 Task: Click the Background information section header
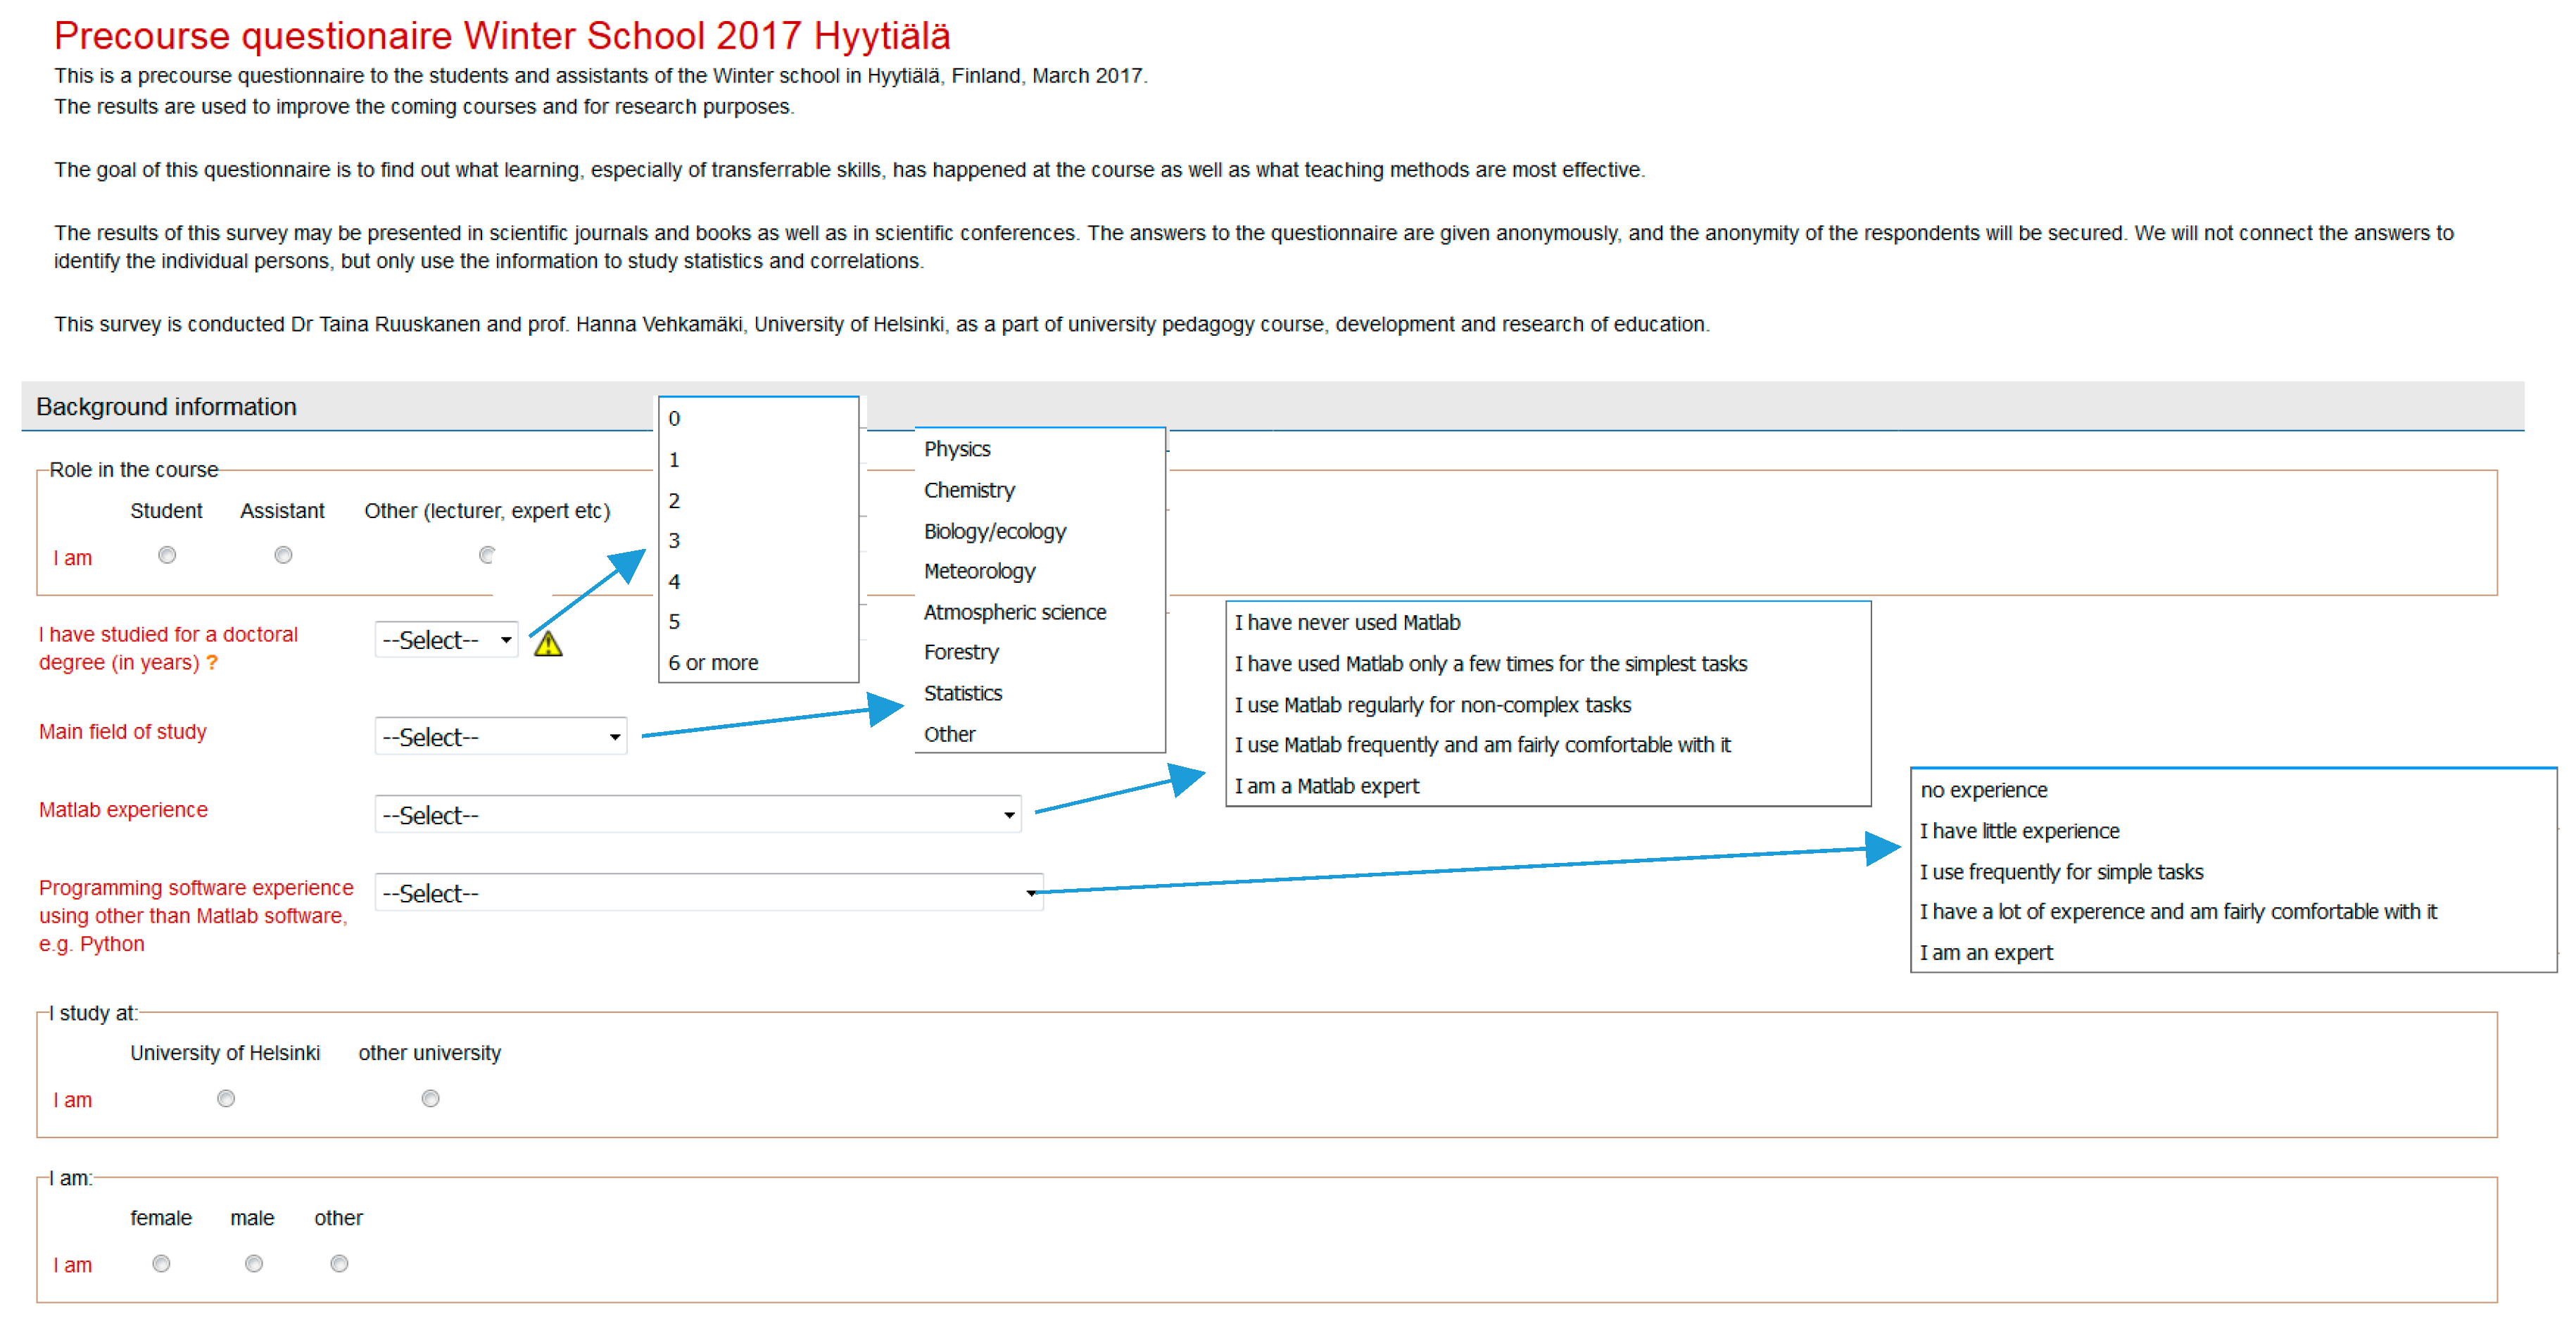pyautogui.click(x=167, y=407)
